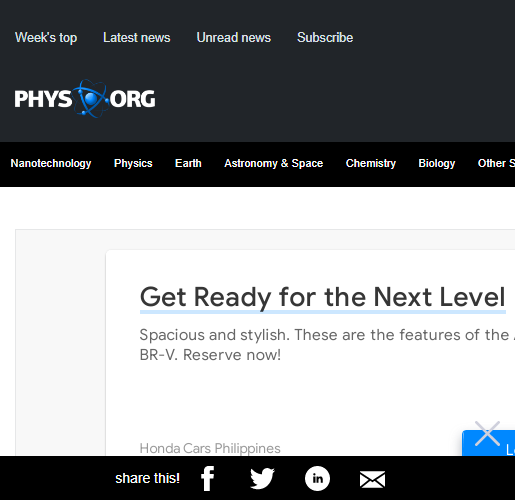515x500 pixels.
Task: Click Subscribe in top bar
Action: point(325,37)
